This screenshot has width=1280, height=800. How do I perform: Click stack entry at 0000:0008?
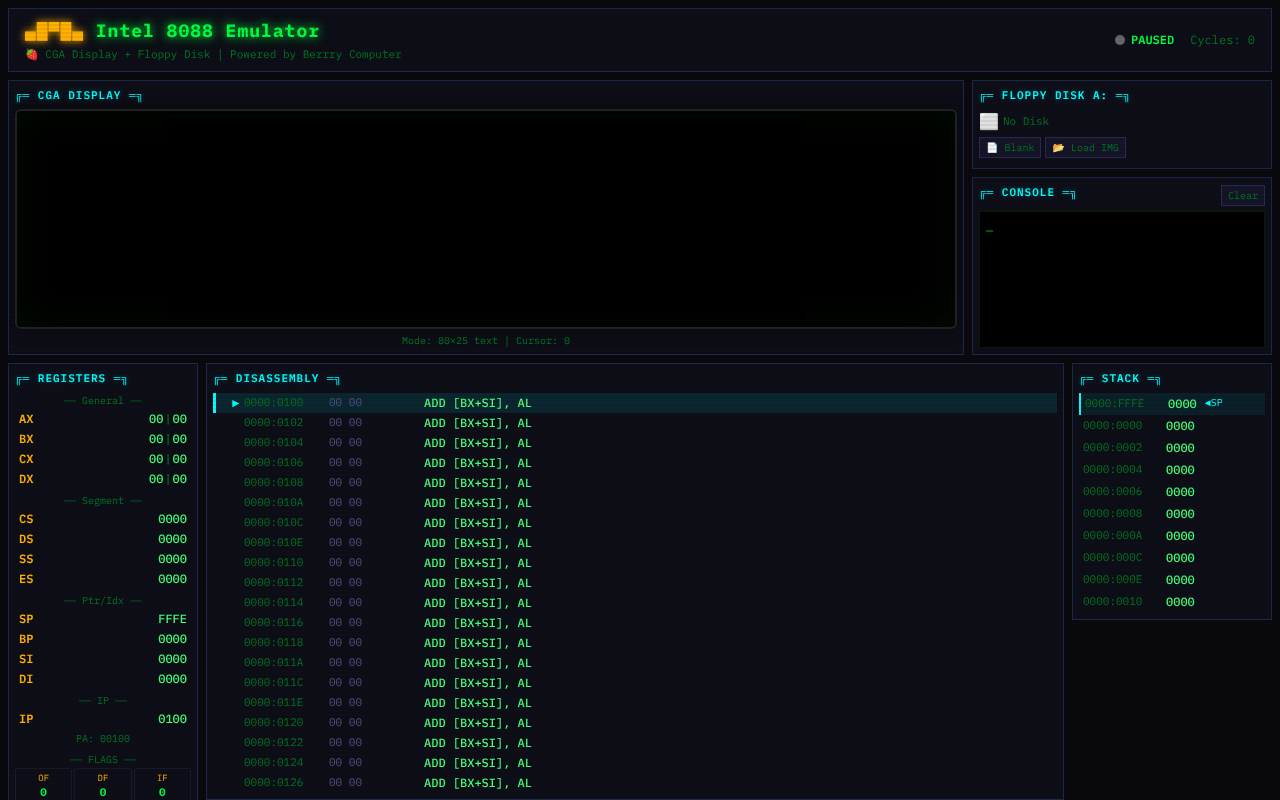1172,514
